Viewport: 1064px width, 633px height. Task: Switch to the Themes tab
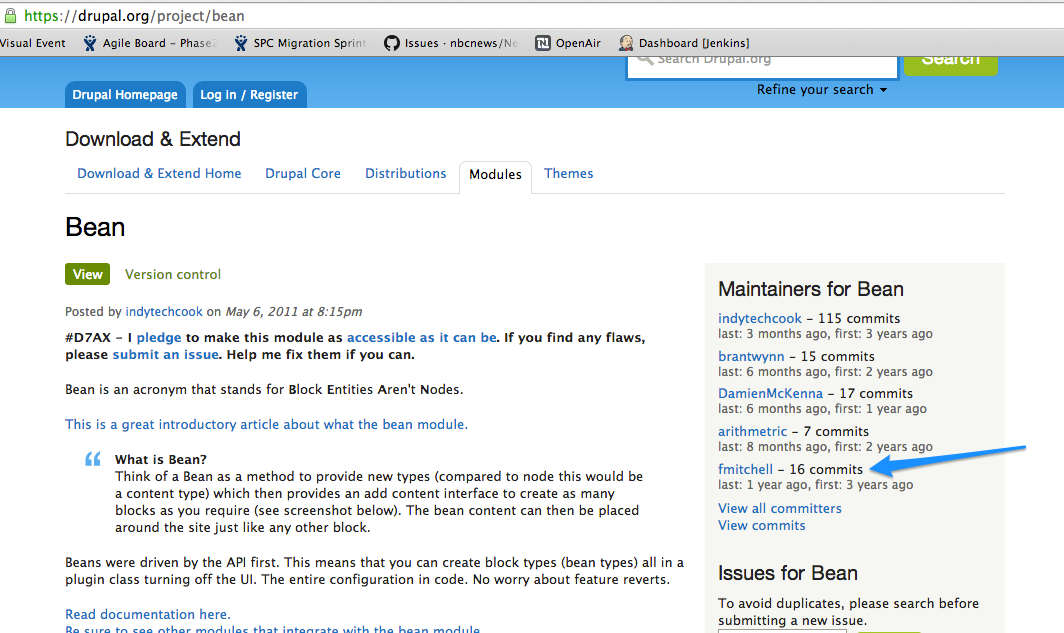tap(568, 174)
